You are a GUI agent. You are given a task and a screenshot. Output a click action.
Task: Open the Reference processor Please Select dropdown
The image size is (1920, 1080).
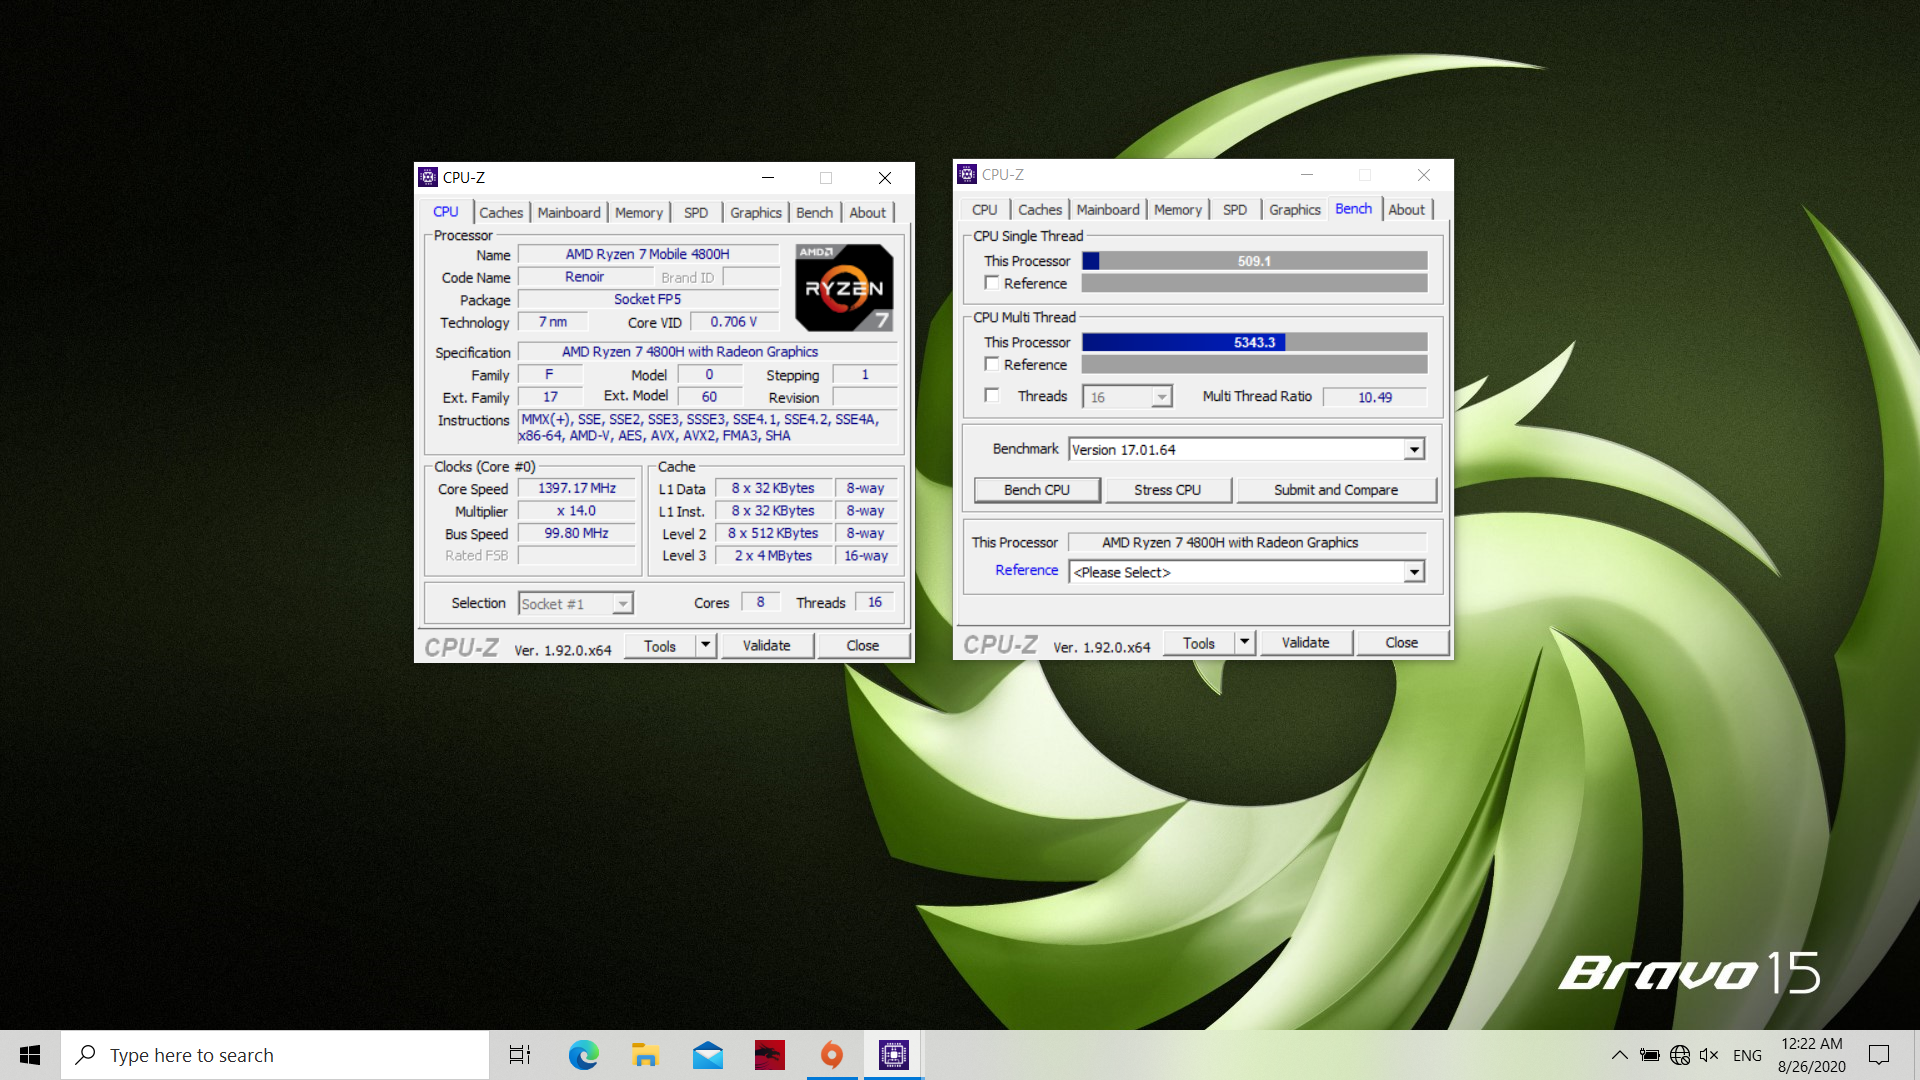tap(1414, 572)
